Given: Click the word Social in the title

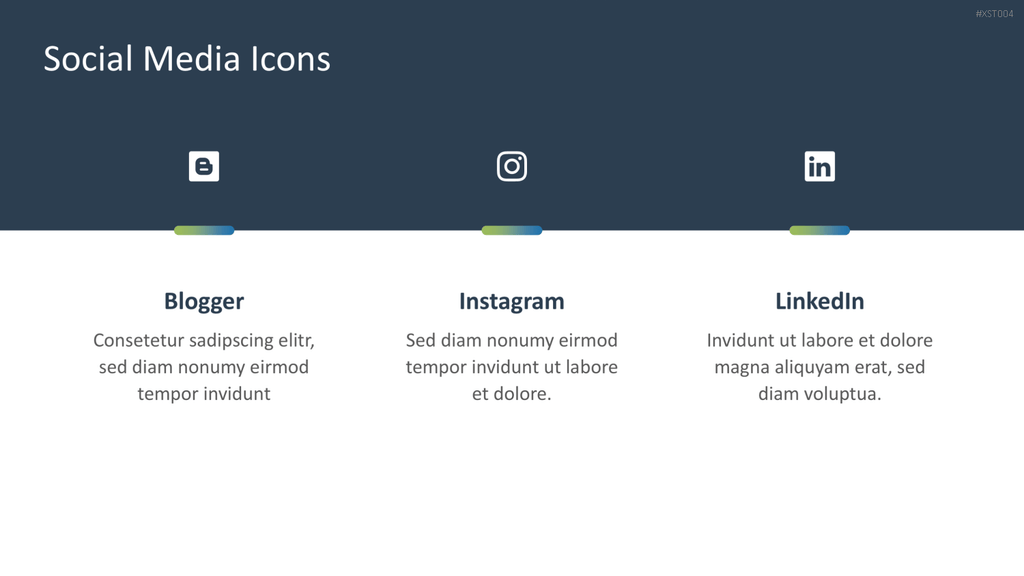Looking at the screenshot, I should tap(88, 59).
